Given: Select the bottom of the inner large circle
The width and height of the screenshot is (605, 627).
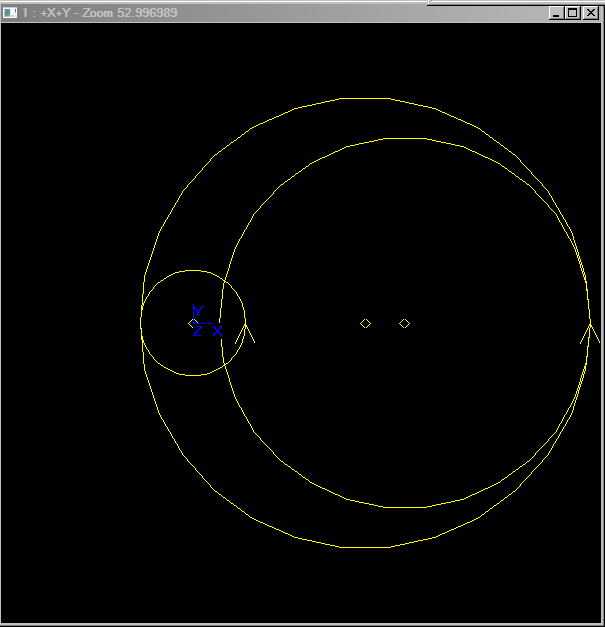Looking at the screenshot, I should [404, 508].
